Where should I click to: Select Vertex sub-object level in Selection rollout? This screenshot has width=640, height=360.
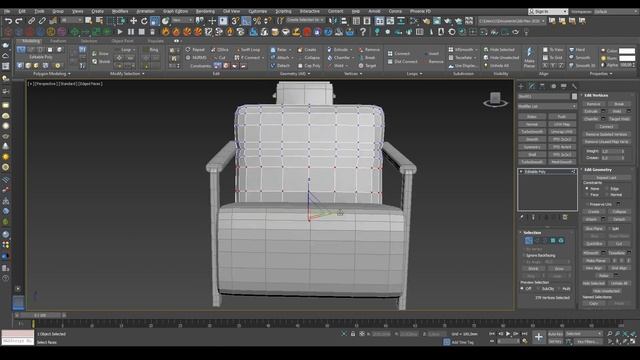(529, 241)
